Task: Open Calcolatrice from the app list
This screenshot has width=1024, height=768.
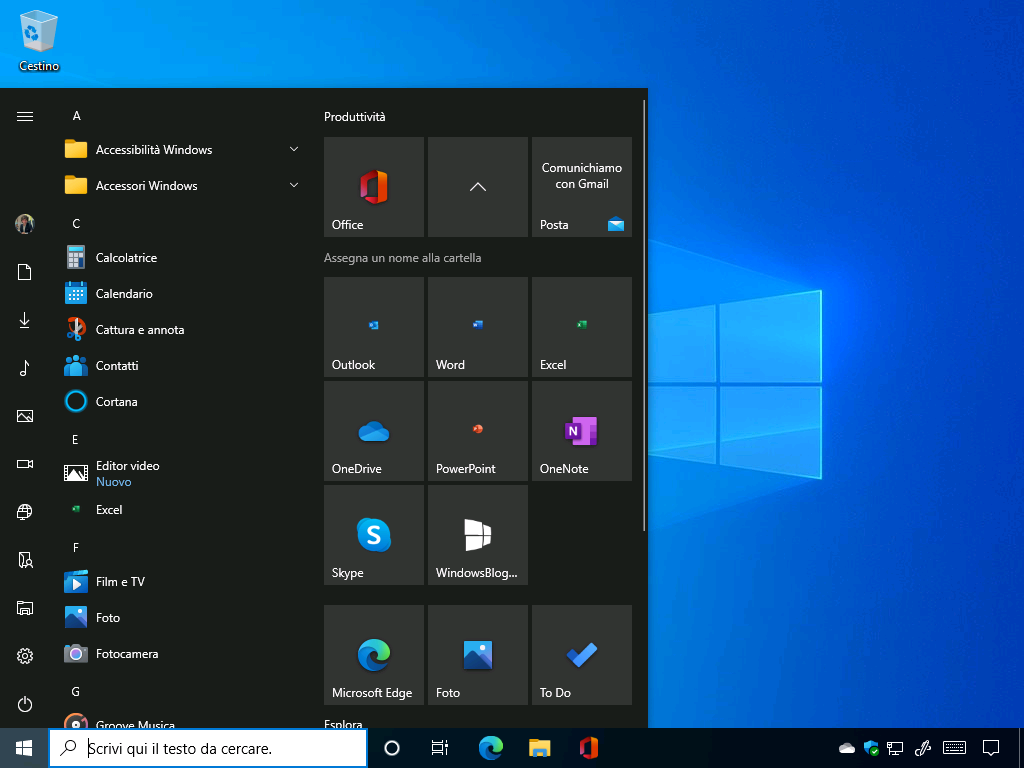Action: pyautogui.click(x=182, y=257)
